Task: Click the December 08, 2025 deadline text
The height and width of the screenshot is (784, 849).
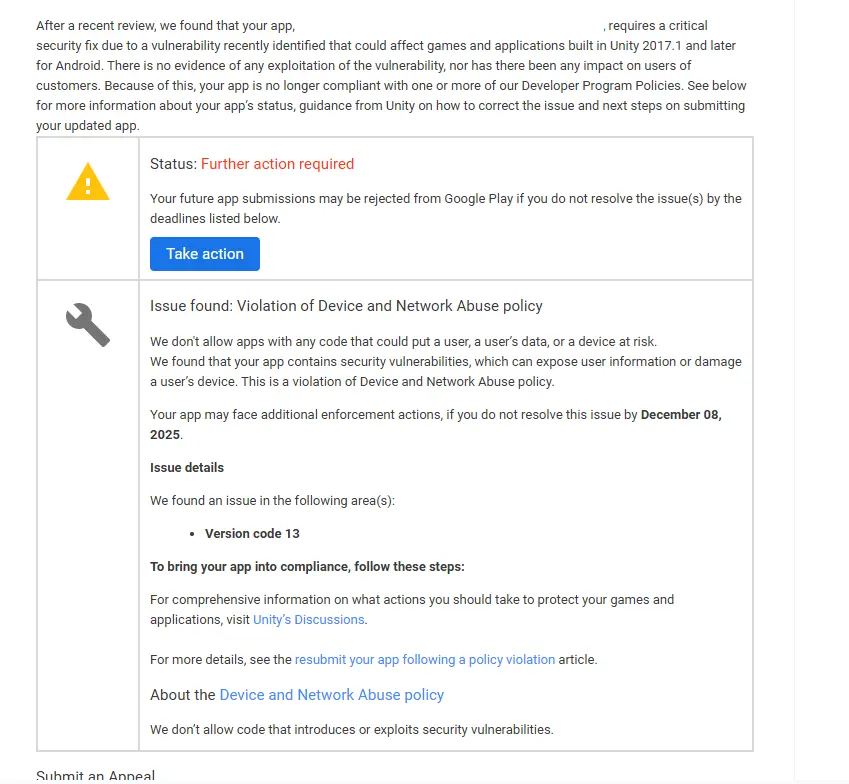Action: pos(680,415)
